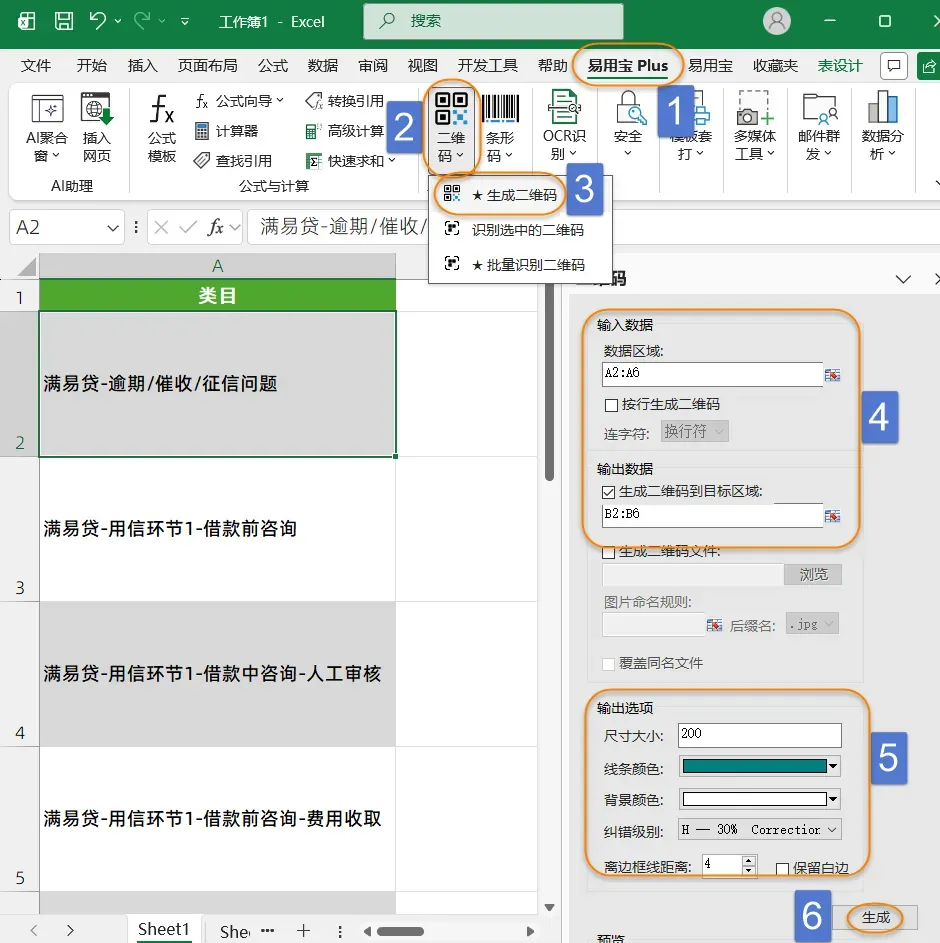Open the OCR识别 tool
940x943 pixels.
[x=564, y=125]
